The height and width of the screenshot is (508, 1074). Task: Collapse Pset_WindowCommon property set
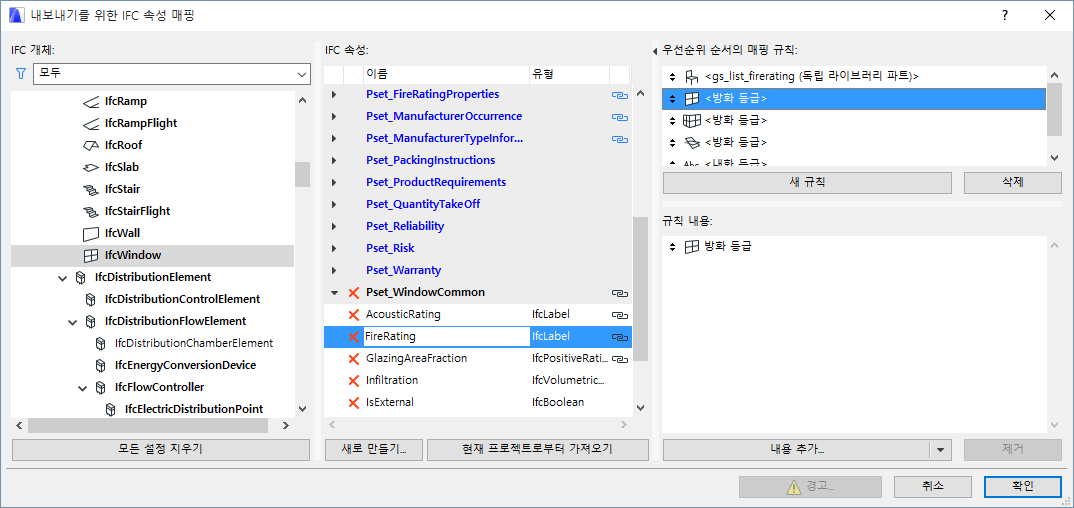tap(334, 292)
